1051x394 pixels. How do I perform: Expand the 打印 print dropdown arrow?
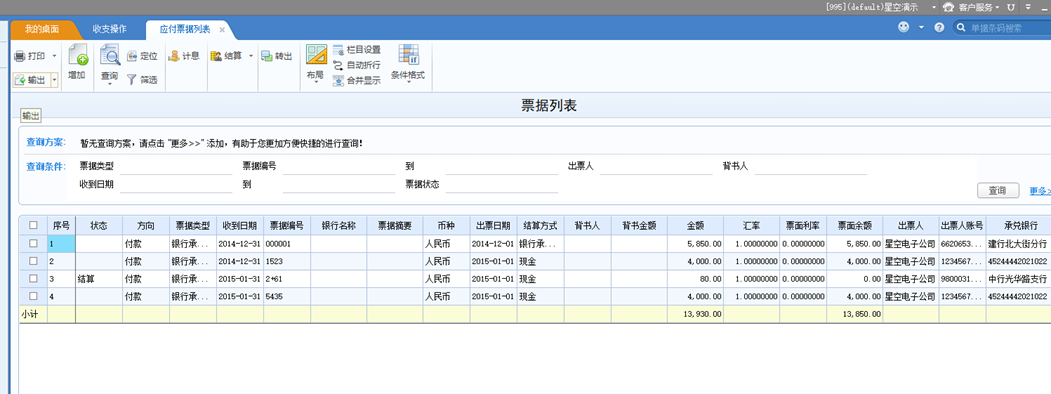54,56
